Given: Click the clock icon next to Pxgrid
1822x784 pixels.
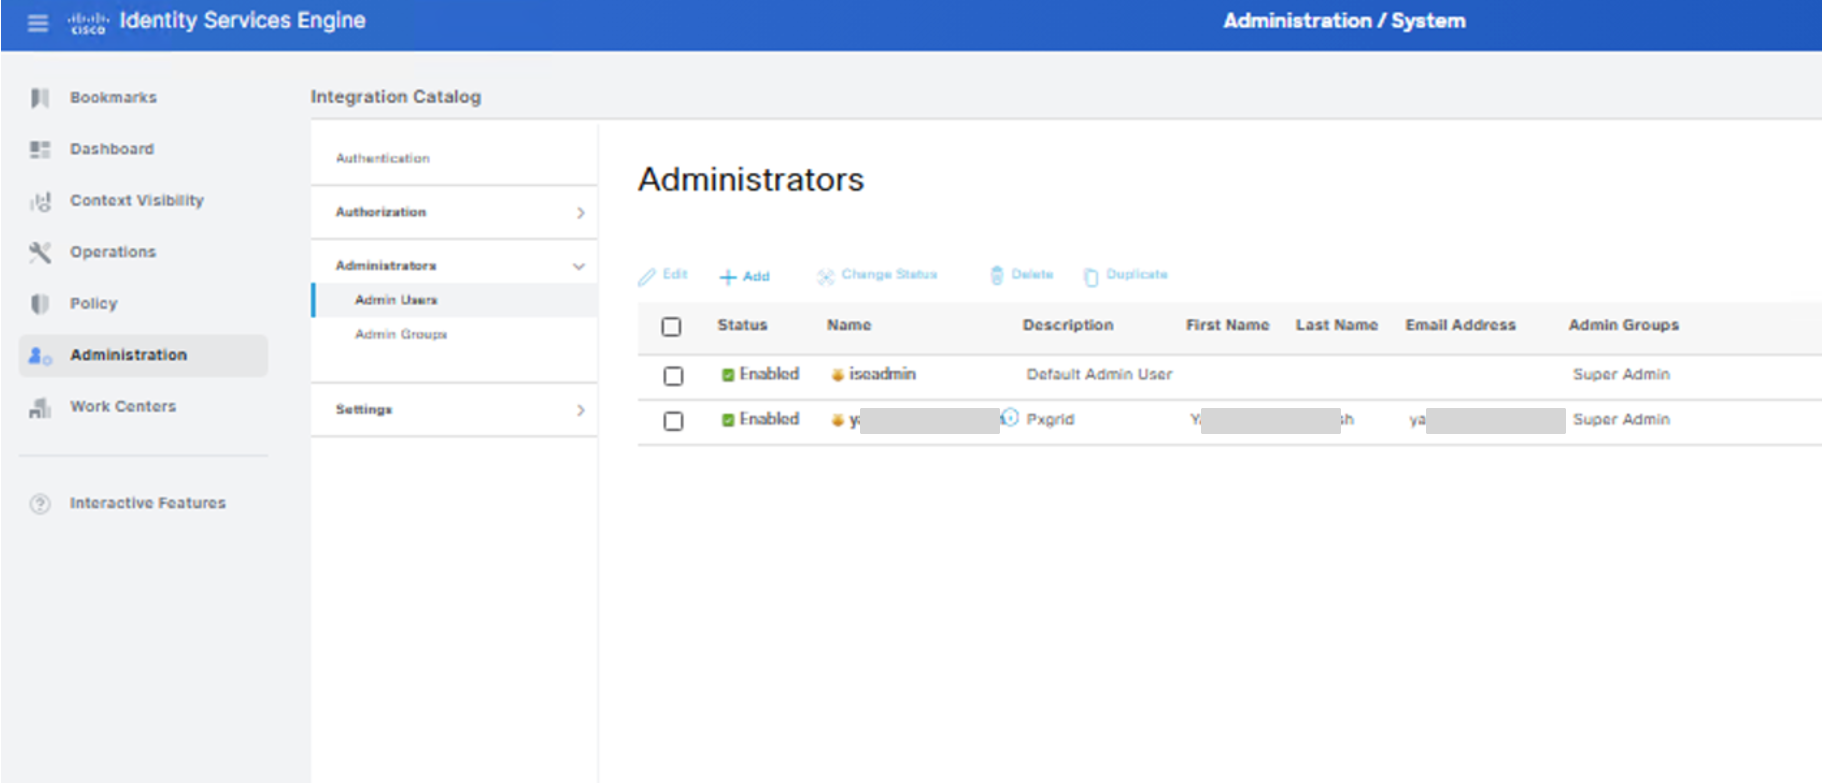Looking at the screenshot, I should click(1010, 418).
